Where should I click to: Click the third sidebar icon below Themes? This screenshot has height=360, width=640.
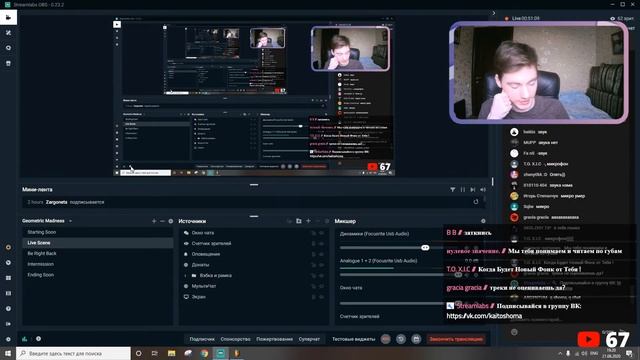[8, 48]
